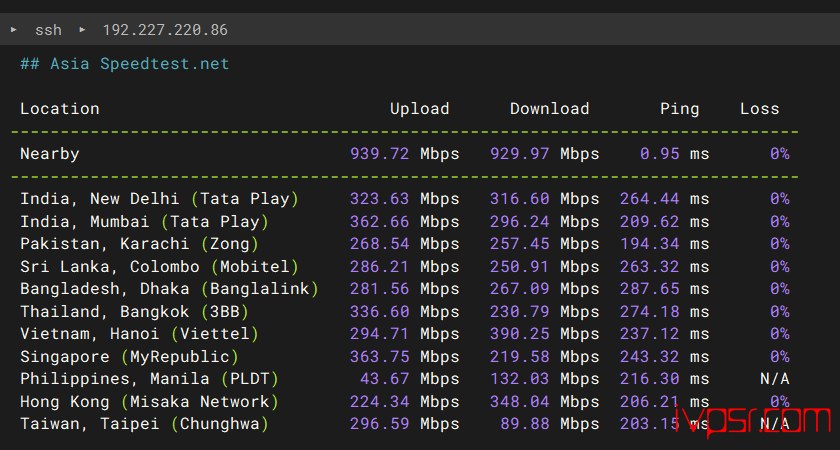Viewport: 840px width, 450px height.
Task: Select the Nearby row label
Action: click(x=50, y=154)
